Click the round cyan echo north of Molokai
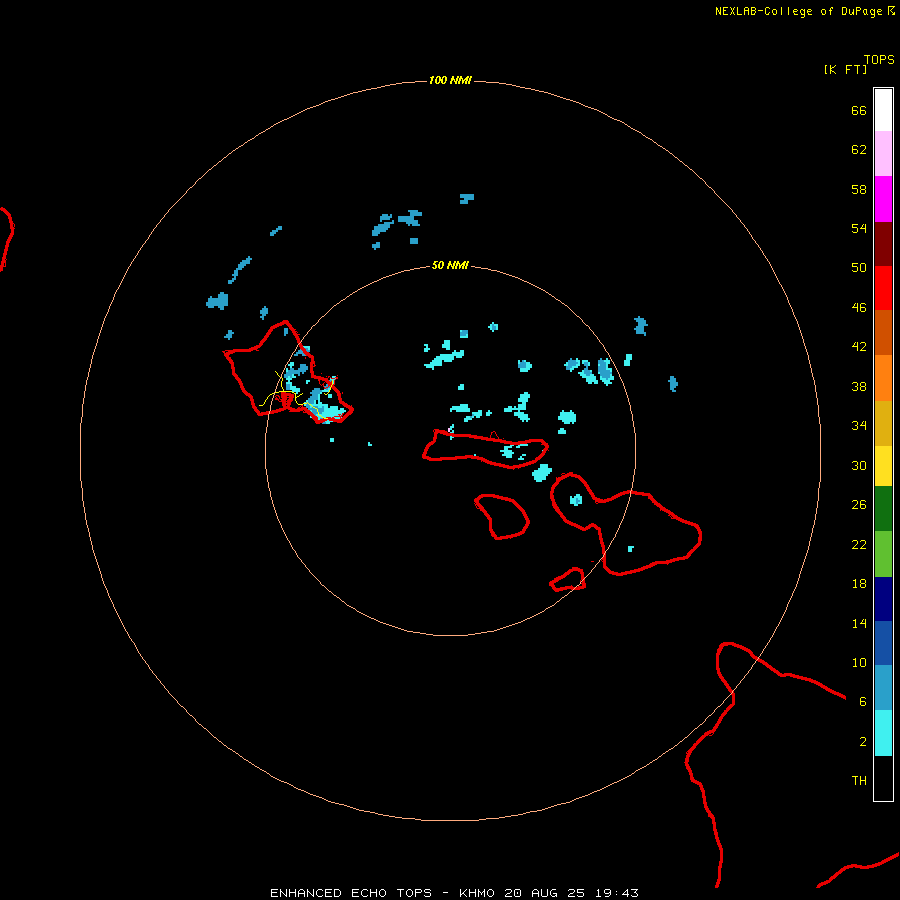The height and width of the screenshot is (900, 900). click(x=567, y=417)
